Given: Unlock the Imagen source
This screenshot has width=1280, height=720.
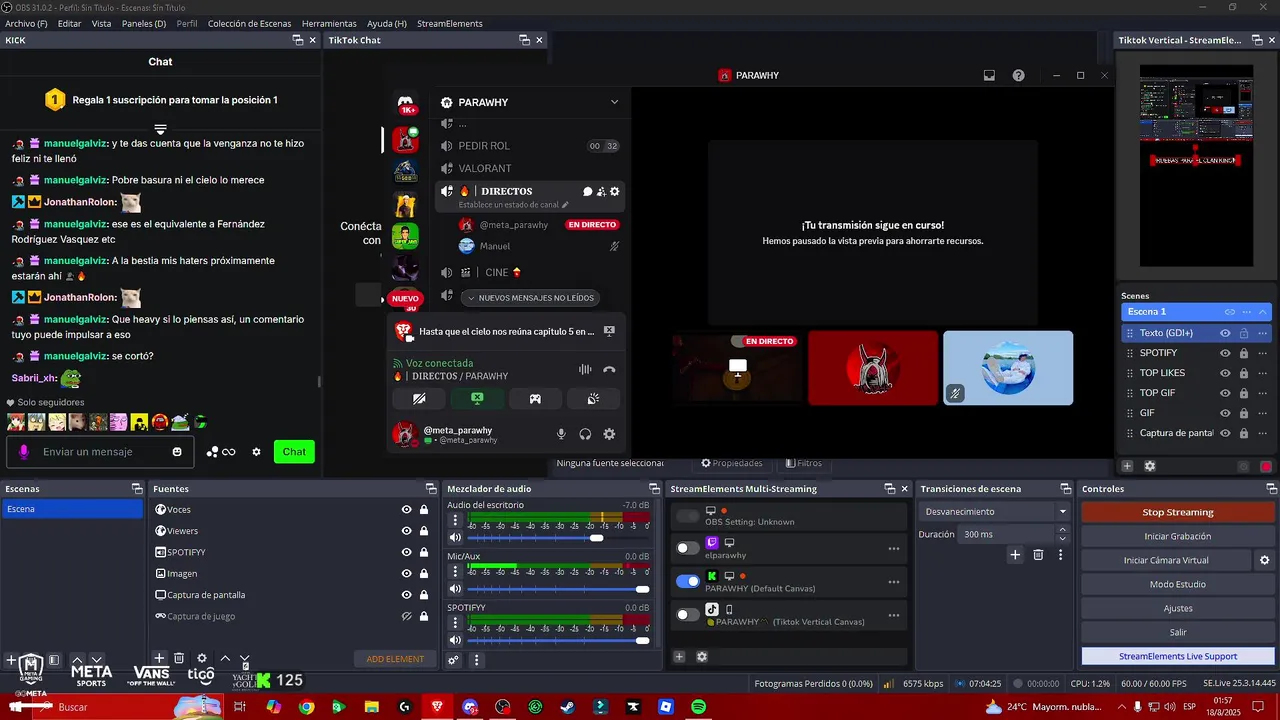Looking at the screenshot, I should coord(424,574).
